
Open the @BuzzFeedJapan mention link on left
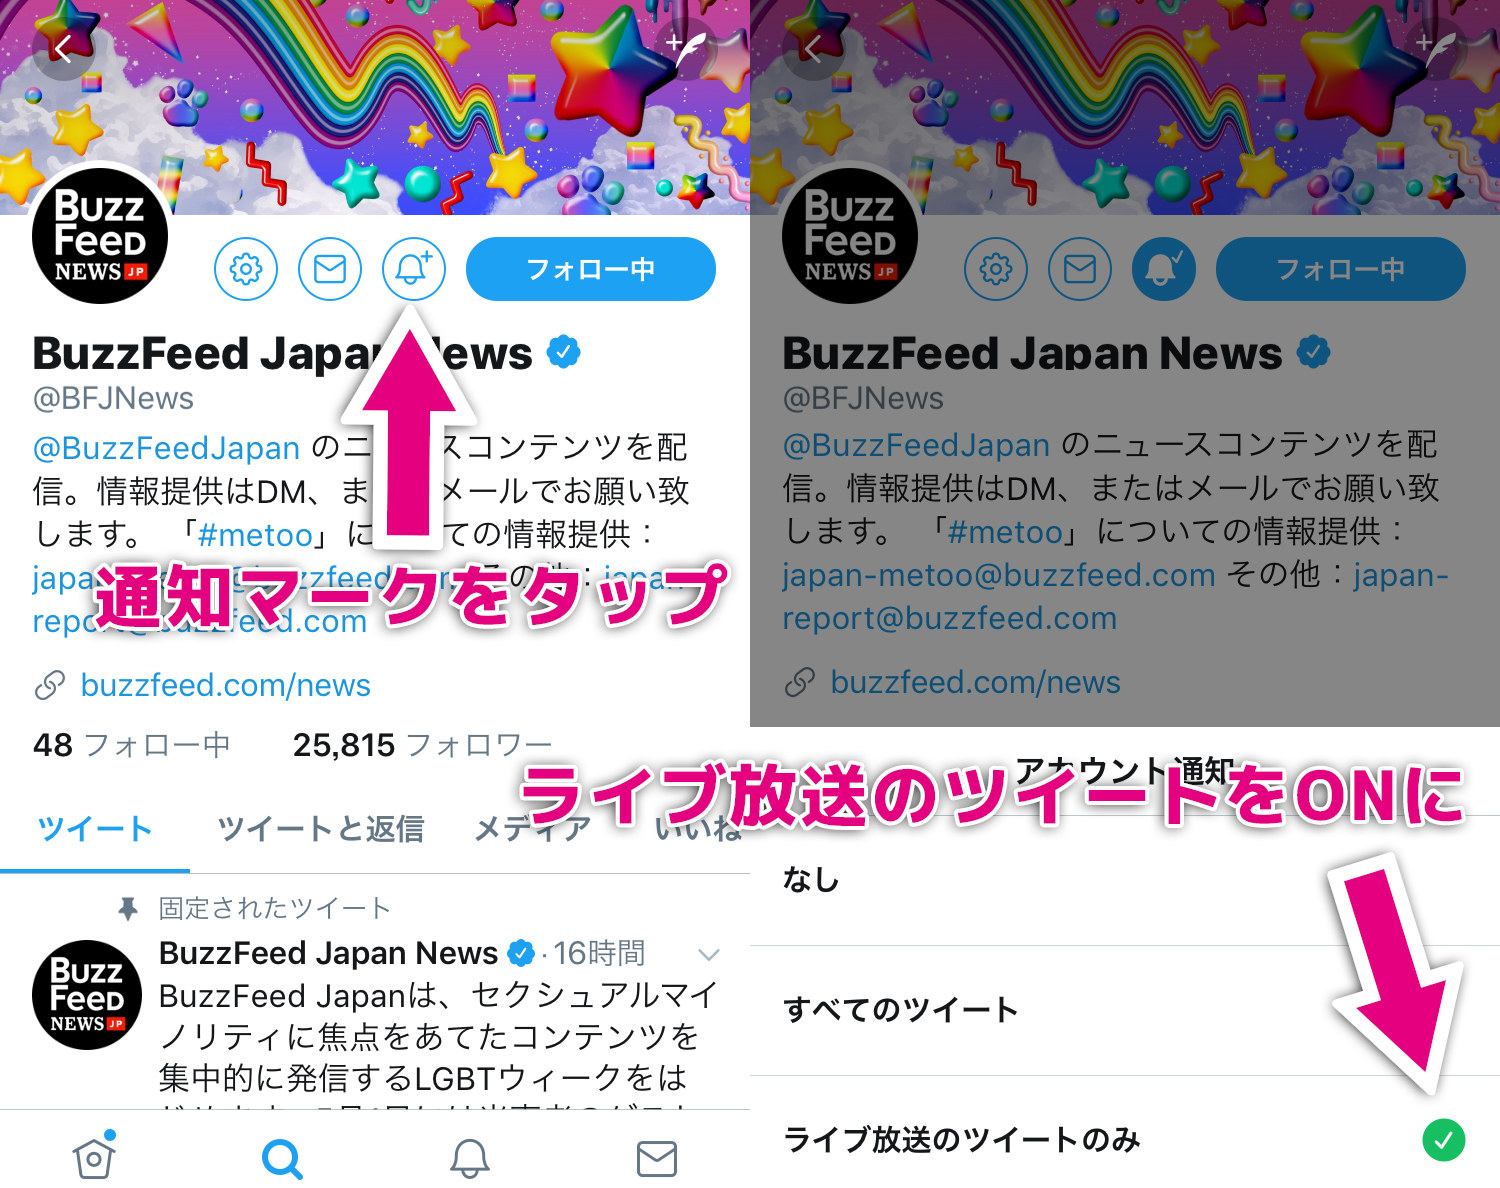[166, 447]
